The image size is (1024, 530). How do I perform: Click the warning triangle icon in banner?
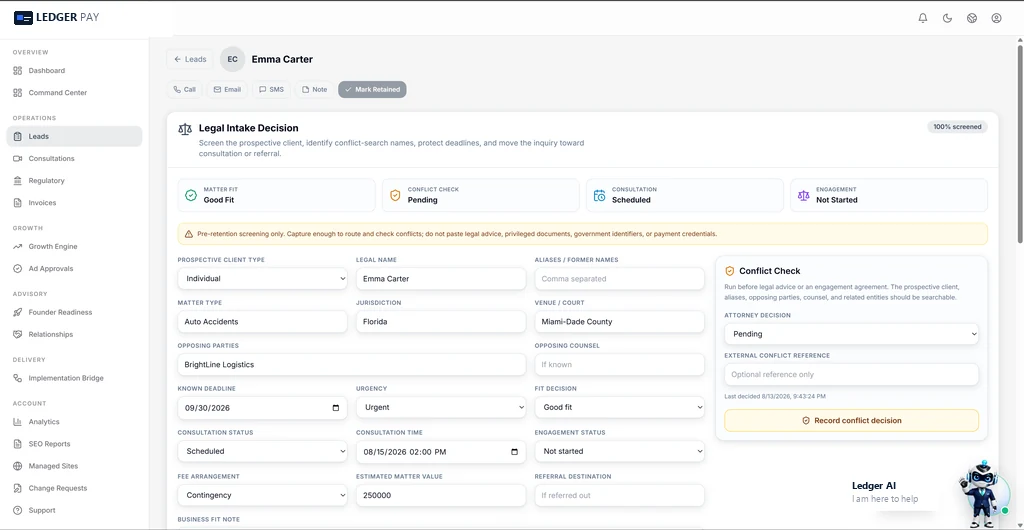point(189,234)
